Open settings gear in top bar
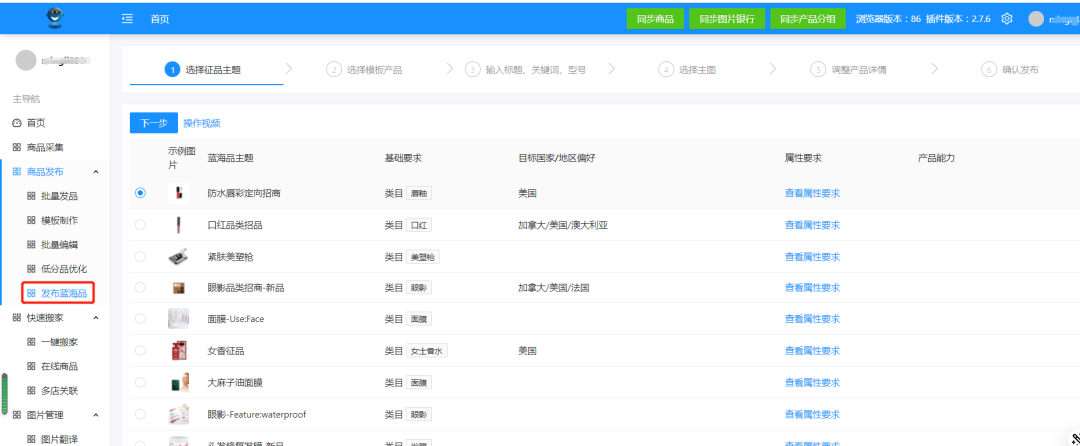Viewport: 1080px width, 446px height. 1006,19
